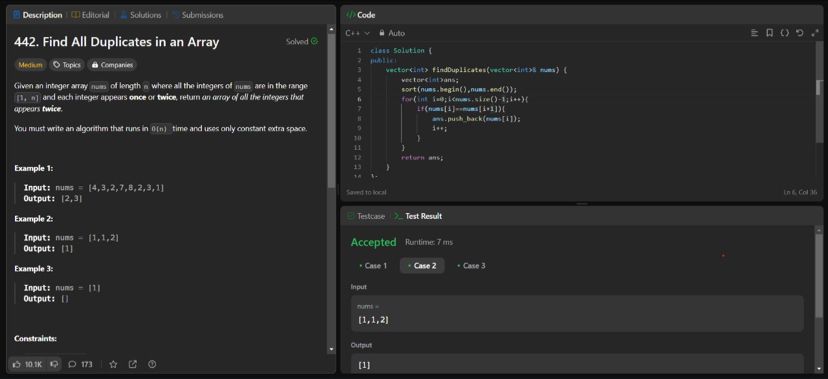Add problem to favorites with star icon

(x=113, y=364)
